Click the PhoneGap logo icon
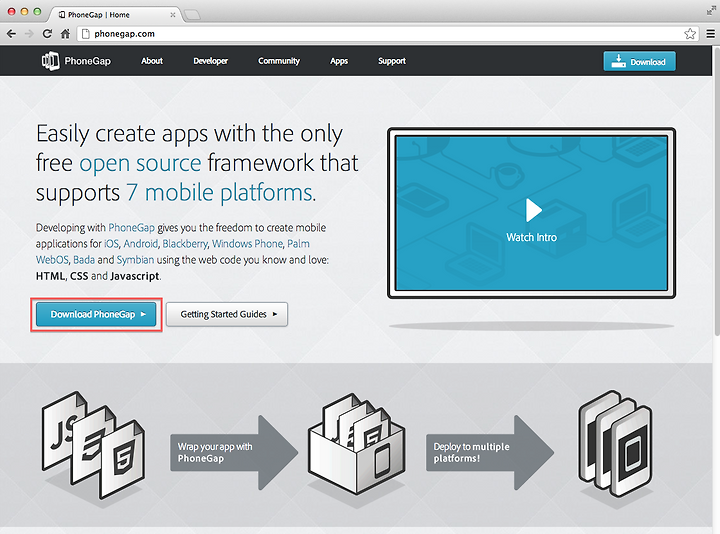The width and height of the screenshot is (720, 534). pos(51,61)
